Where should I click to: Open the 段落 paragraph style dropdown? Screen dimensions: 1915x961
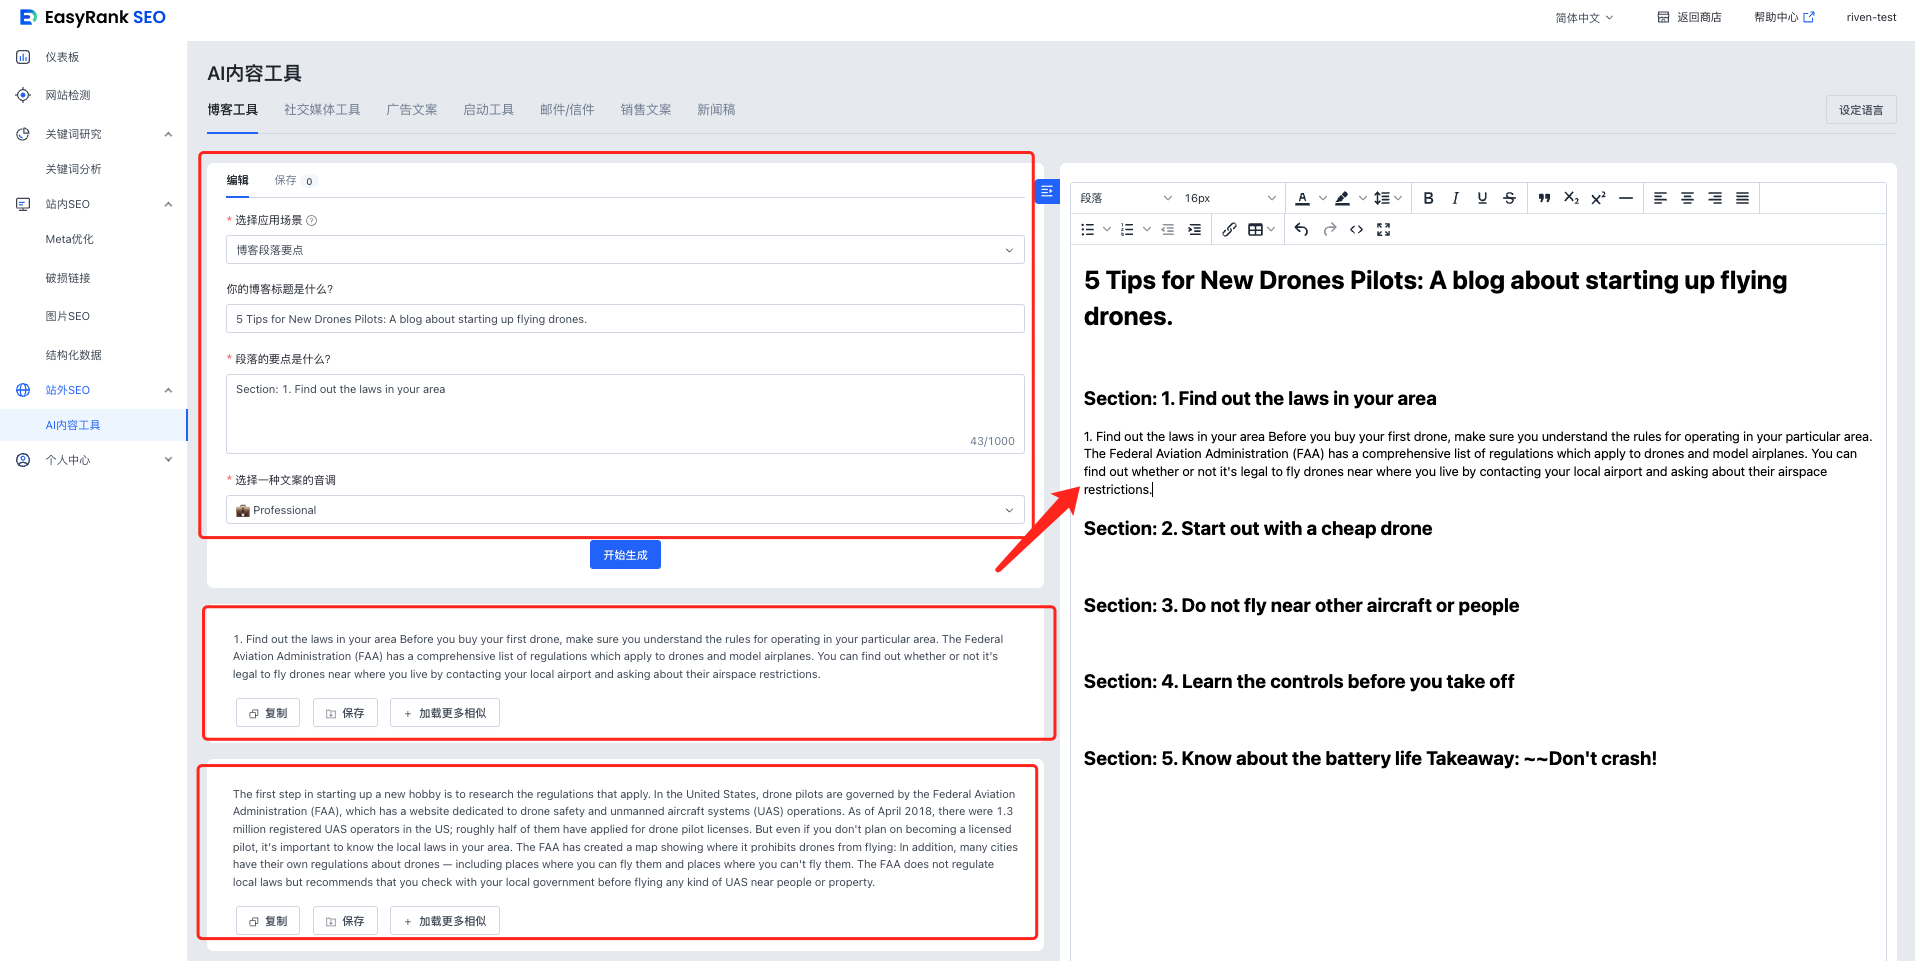pyautogui.click(x=1126, y=198)
